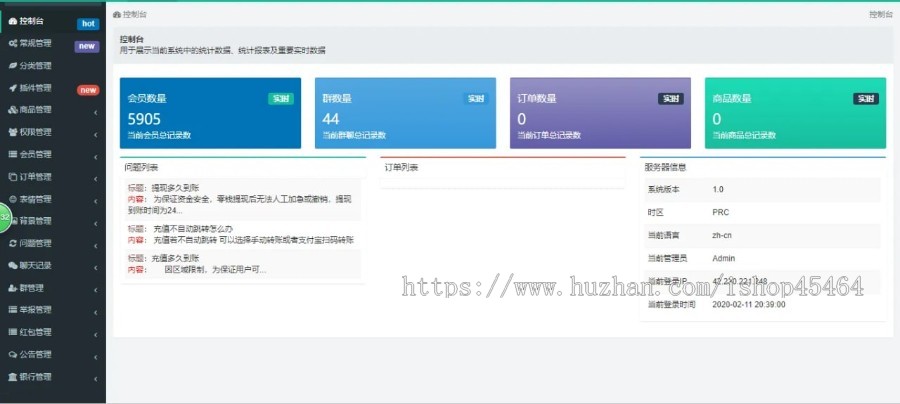Click the 插件管理 rocket icon
The image size is (900, 404).
(13, 88)
